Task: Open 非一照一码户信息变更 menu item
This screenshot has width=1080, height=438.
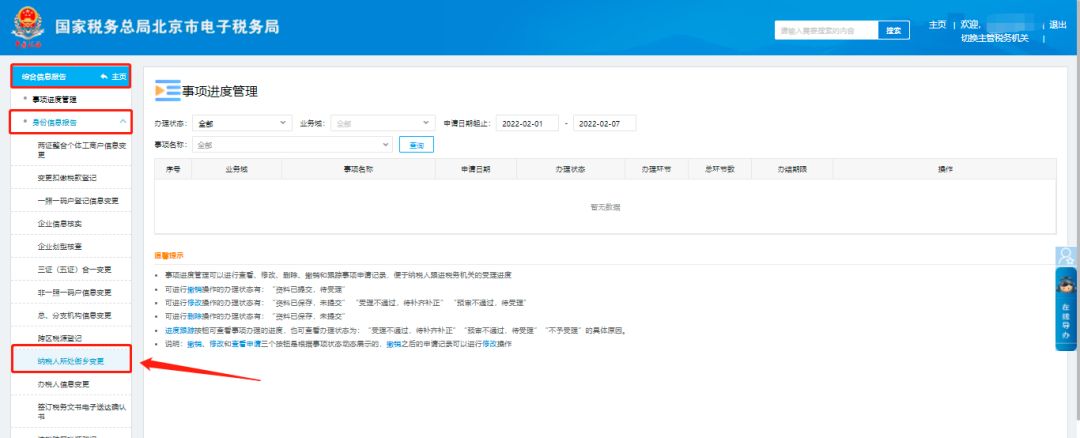Action: (74, 293)
